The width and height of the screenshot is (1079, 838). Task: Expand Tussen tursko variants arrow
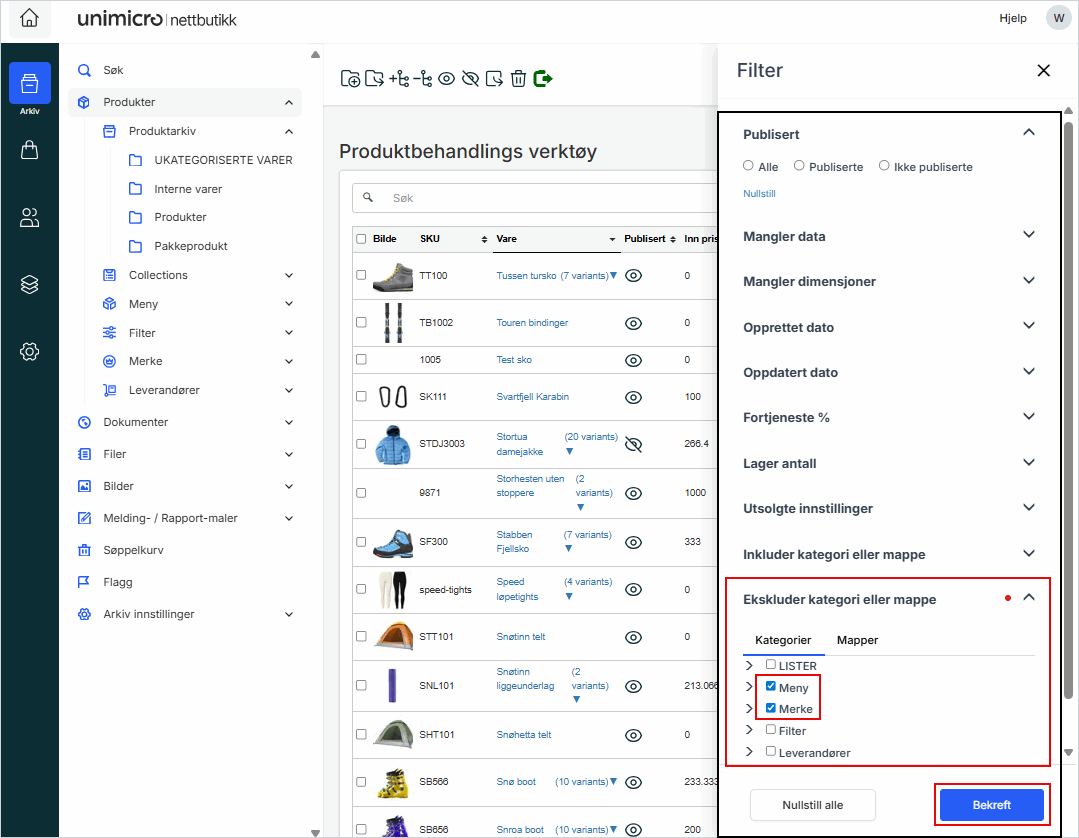[x=613, y=276]
